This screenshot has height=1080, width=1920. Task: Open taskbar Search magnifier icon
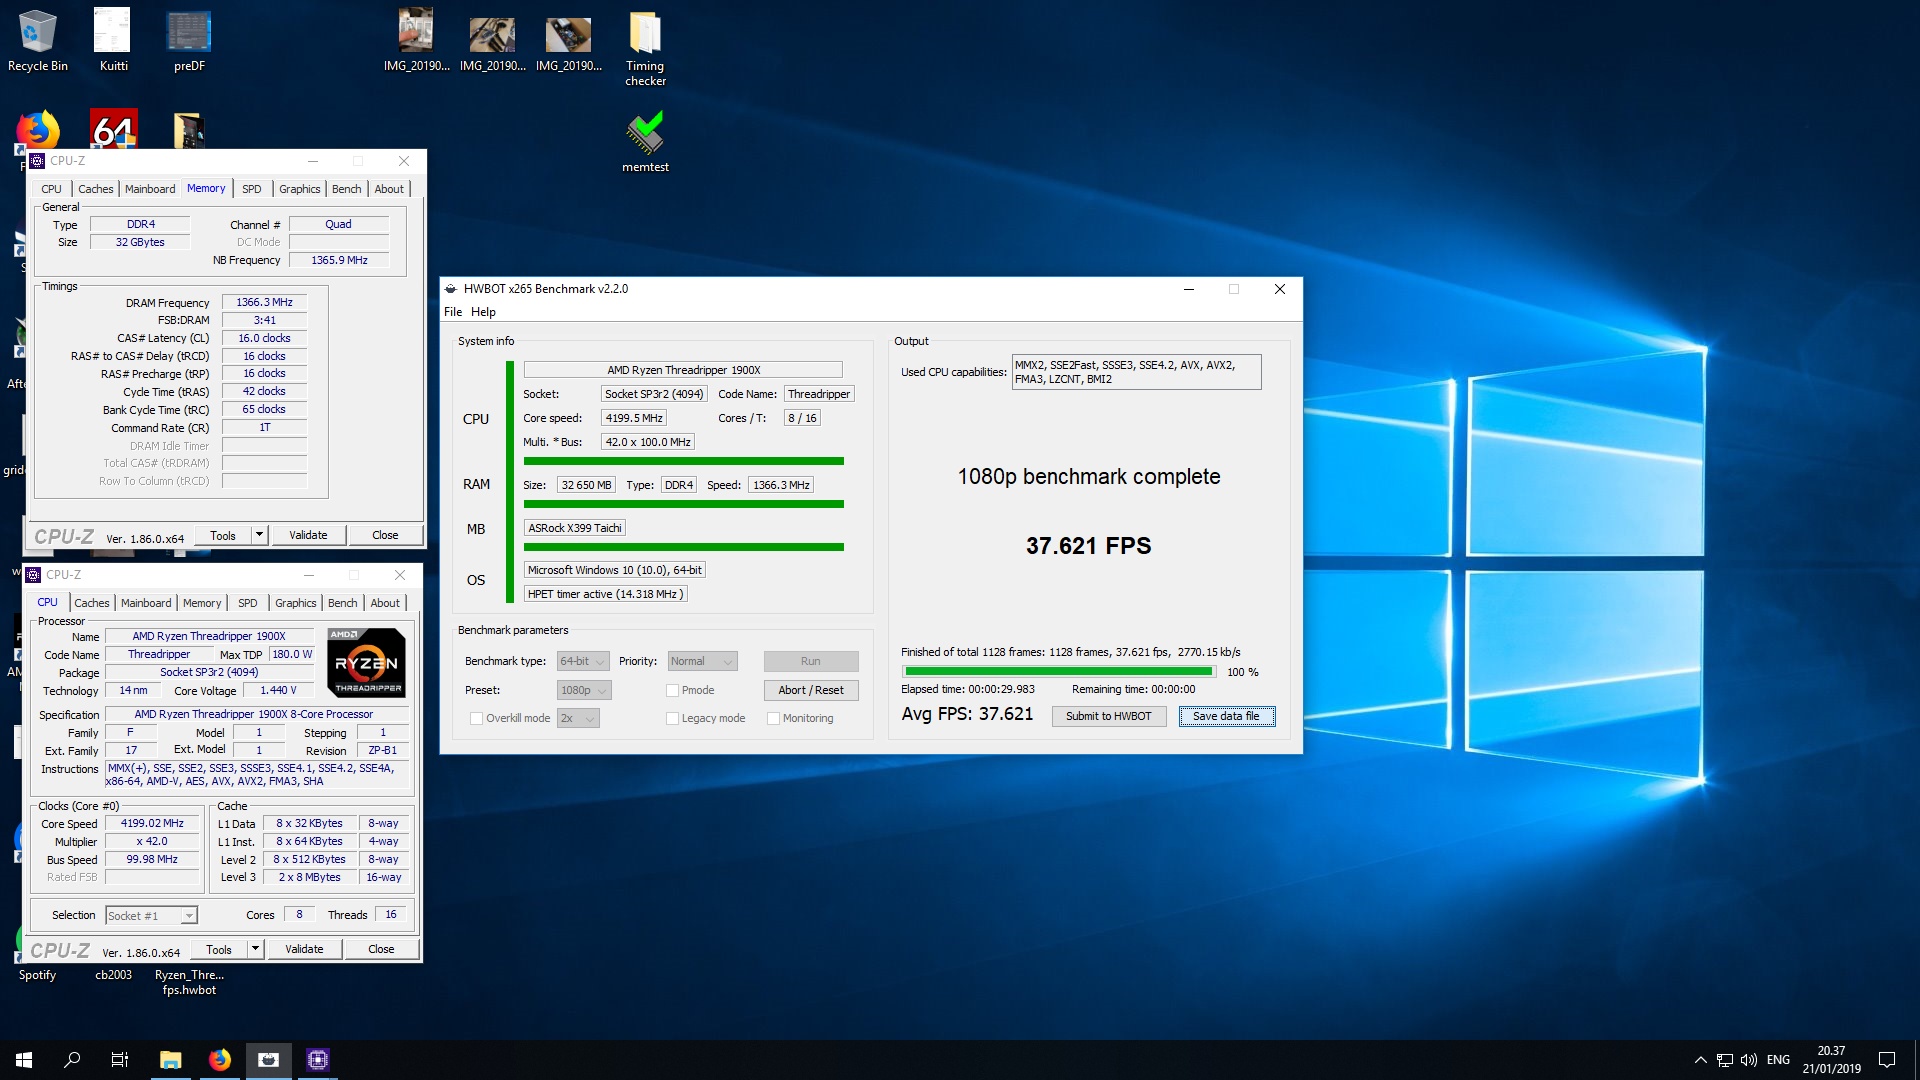(72, 1060)
